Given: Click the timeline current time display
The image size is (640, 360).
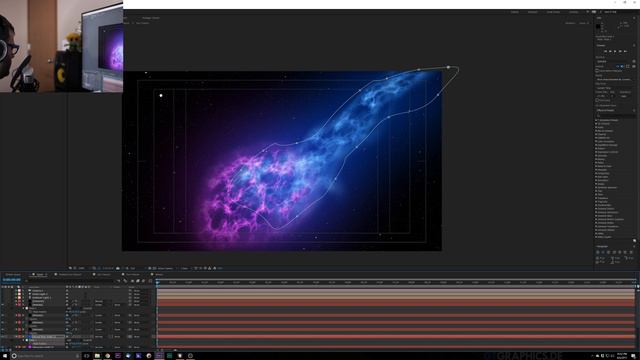Looking at the screenshot, I should pos(12,280).
